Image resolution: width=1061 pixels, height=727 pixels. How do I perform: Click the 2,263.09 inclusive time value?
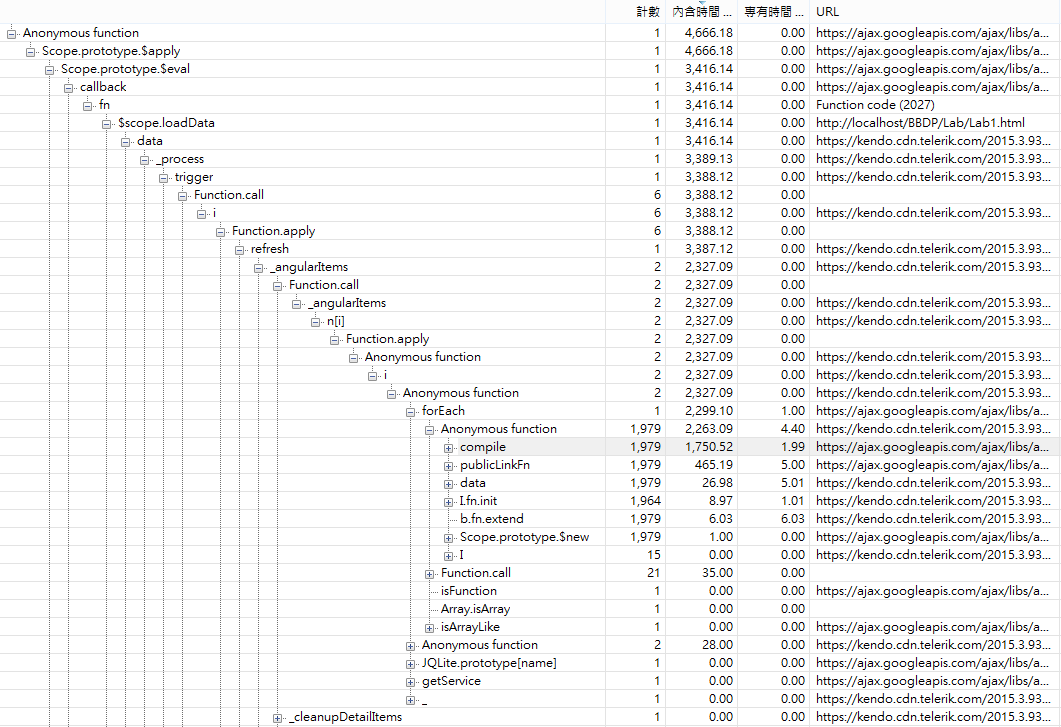coord(708,428)
